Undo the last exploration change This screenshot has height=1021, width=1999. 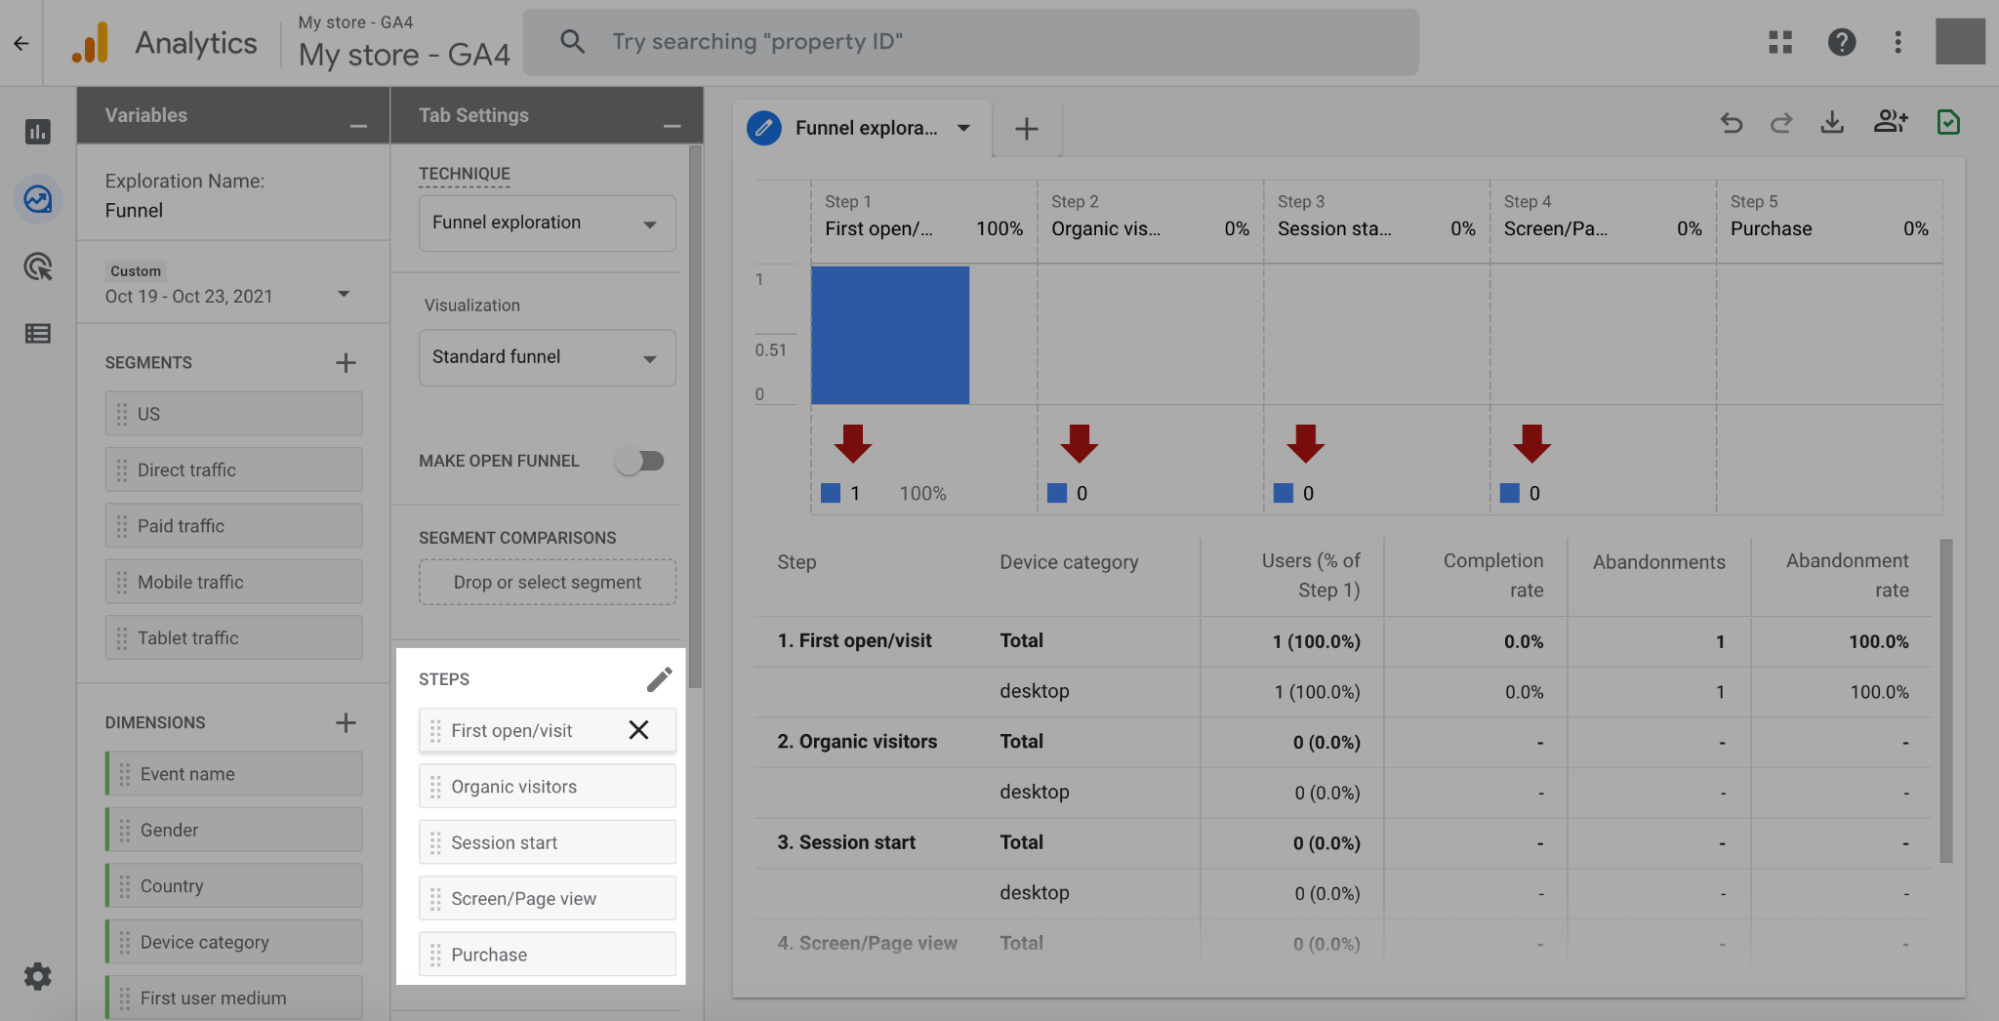tap(1731, 123)
